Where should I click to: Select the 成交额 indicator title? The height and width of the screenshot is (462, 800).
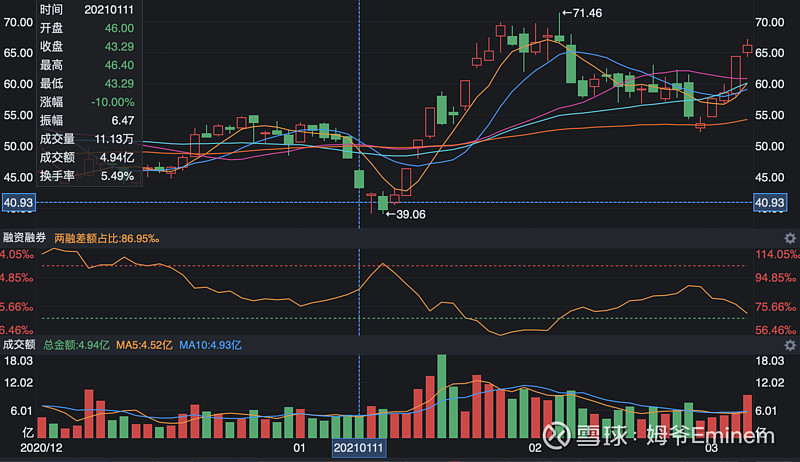(19, 345)
